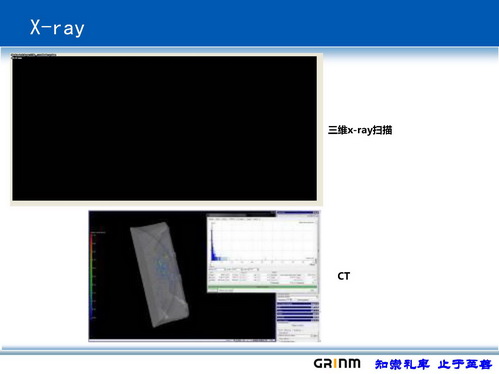499x374 pixels.
Task: Click the black 3D x-ray video frame
Action: point(165,128)
